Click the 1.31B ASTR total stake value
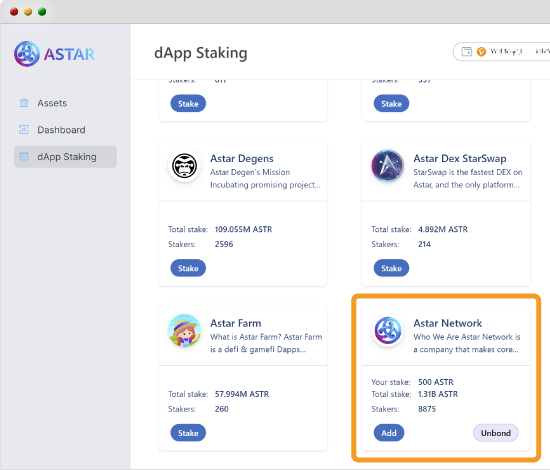The width and height of the screenshot is (550, 470). [438, 394]
